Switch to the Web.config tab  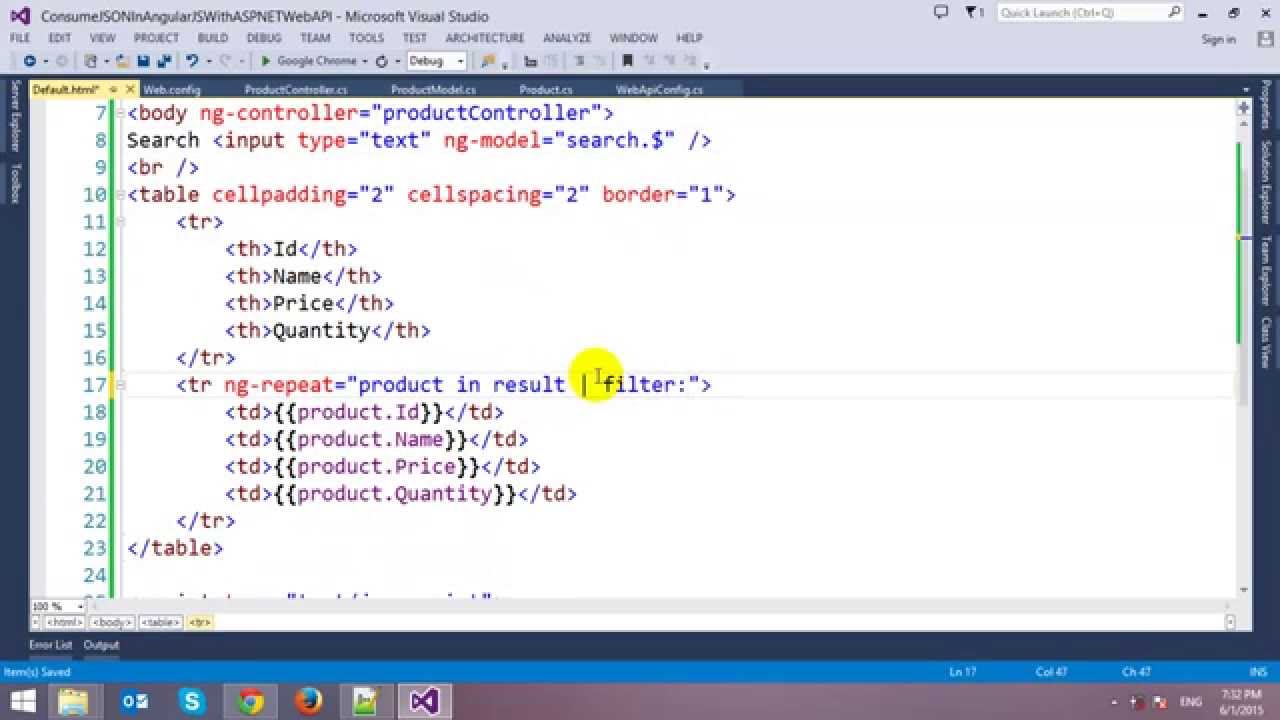172,90
